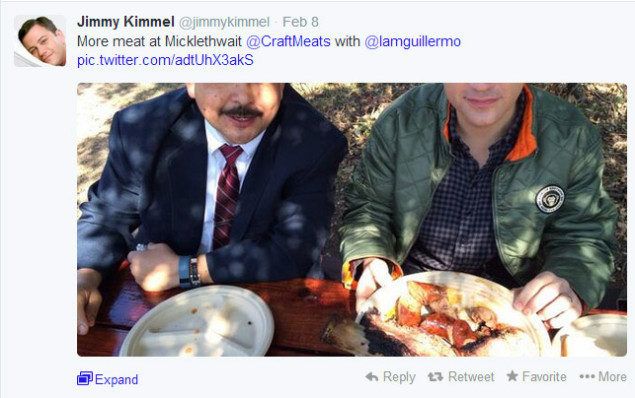Open the embedded barbecue photo
Viewport: 635px width, 398px height.
(x=352, y=219)
